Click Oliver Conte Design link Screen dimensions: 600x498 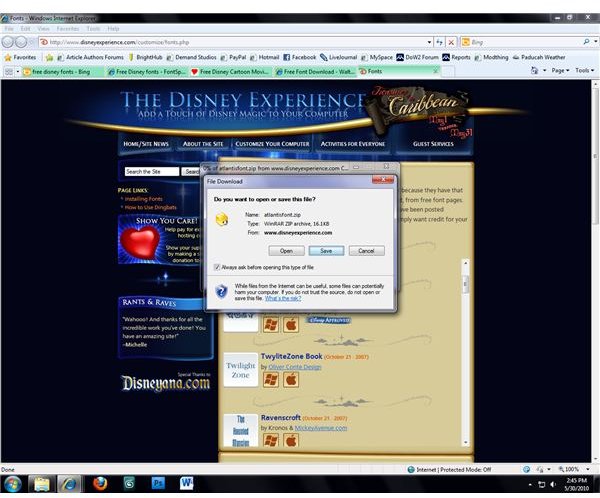[x=295, y=367]
